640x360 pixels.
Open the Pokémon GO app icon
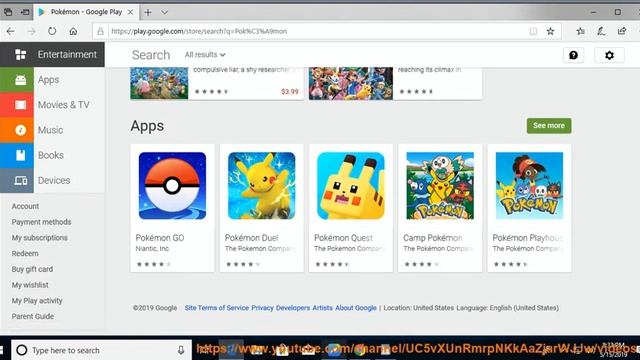[x=172, y=186]
